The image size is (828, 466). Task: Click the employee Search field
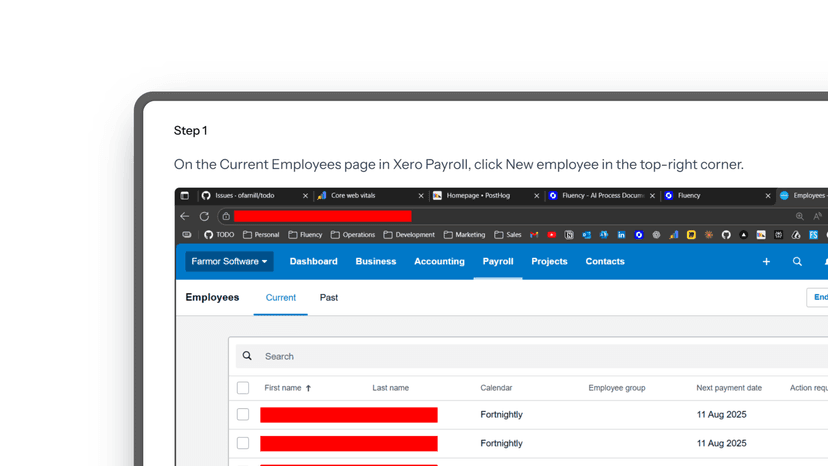(x=532, y=356)
